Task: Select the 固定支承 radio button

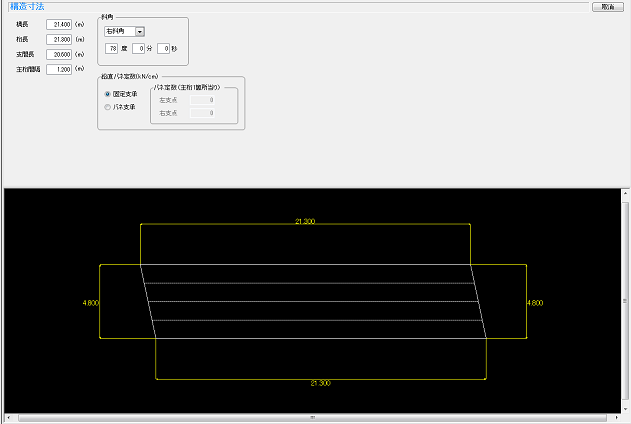Action: coord(107,94)
